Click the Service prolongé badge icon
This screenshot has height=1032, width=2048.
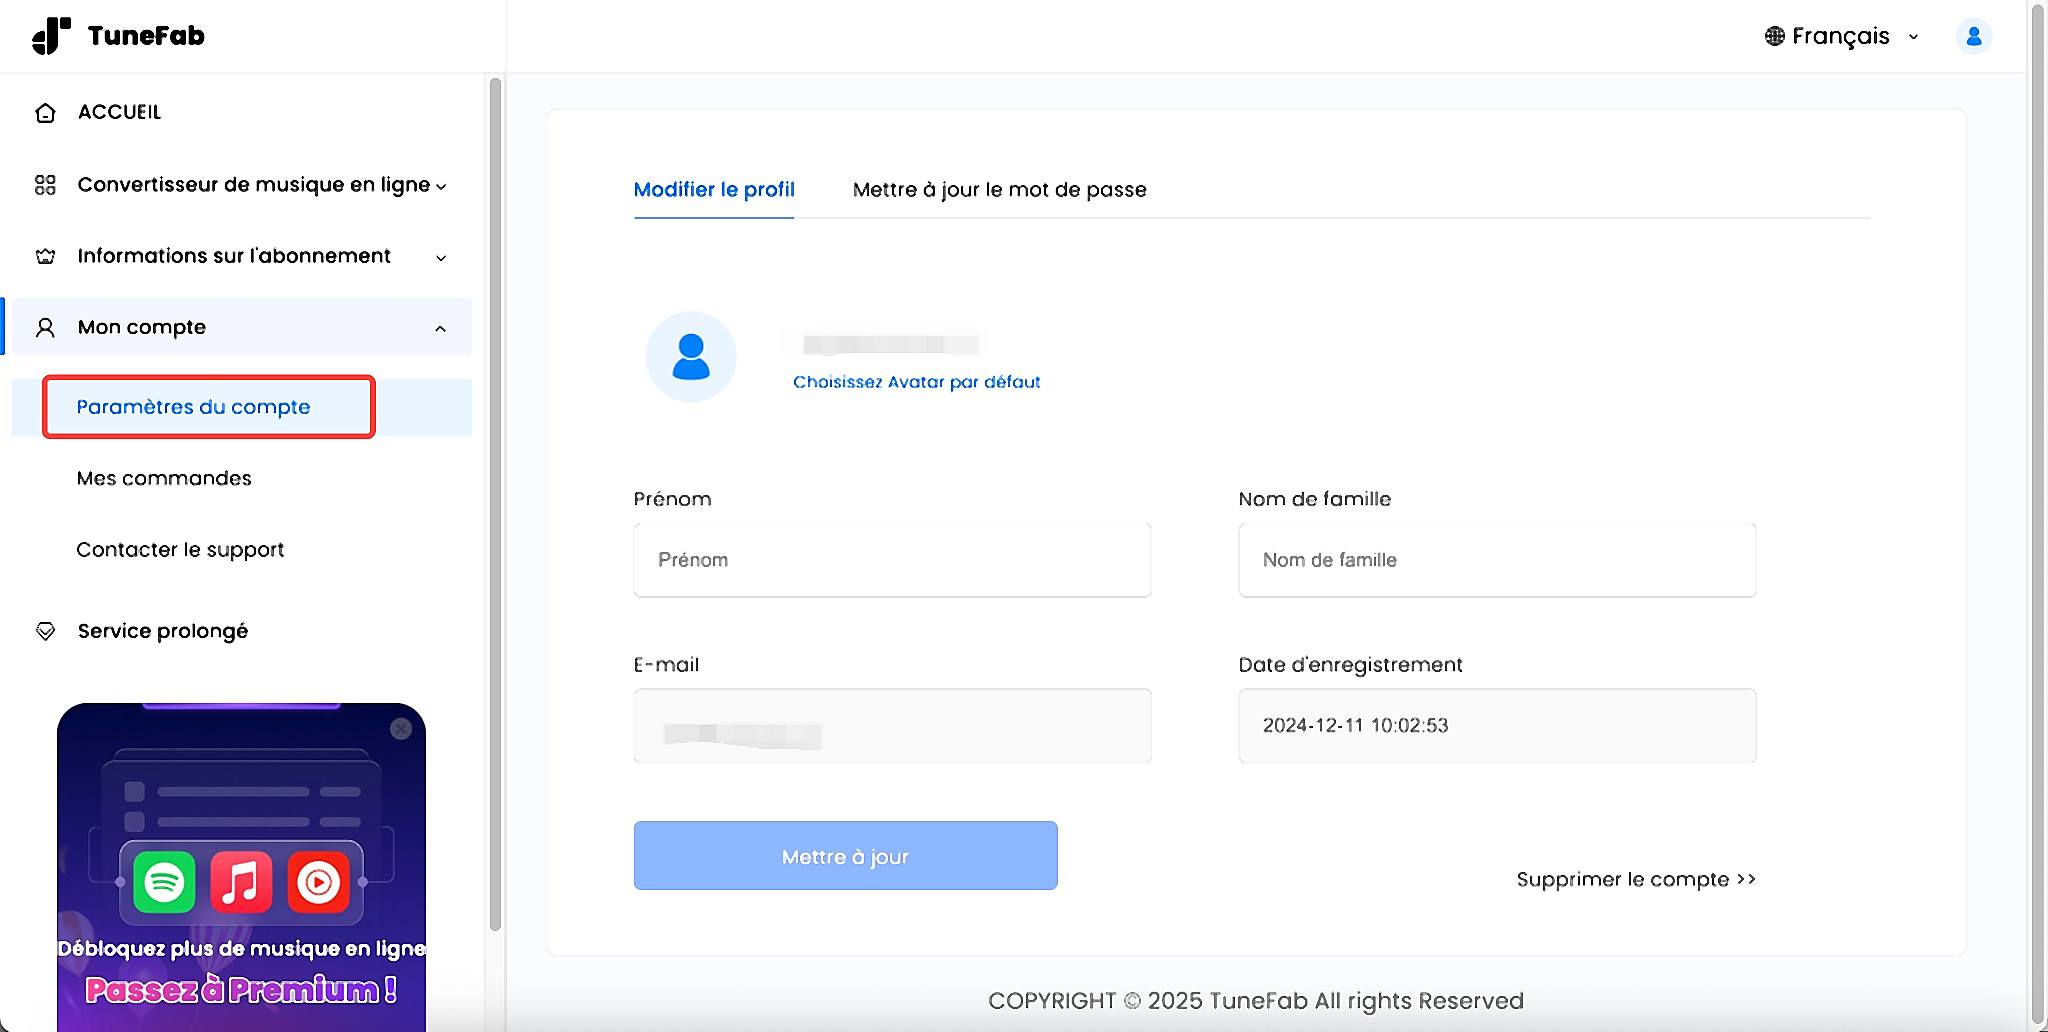[45, 630]
